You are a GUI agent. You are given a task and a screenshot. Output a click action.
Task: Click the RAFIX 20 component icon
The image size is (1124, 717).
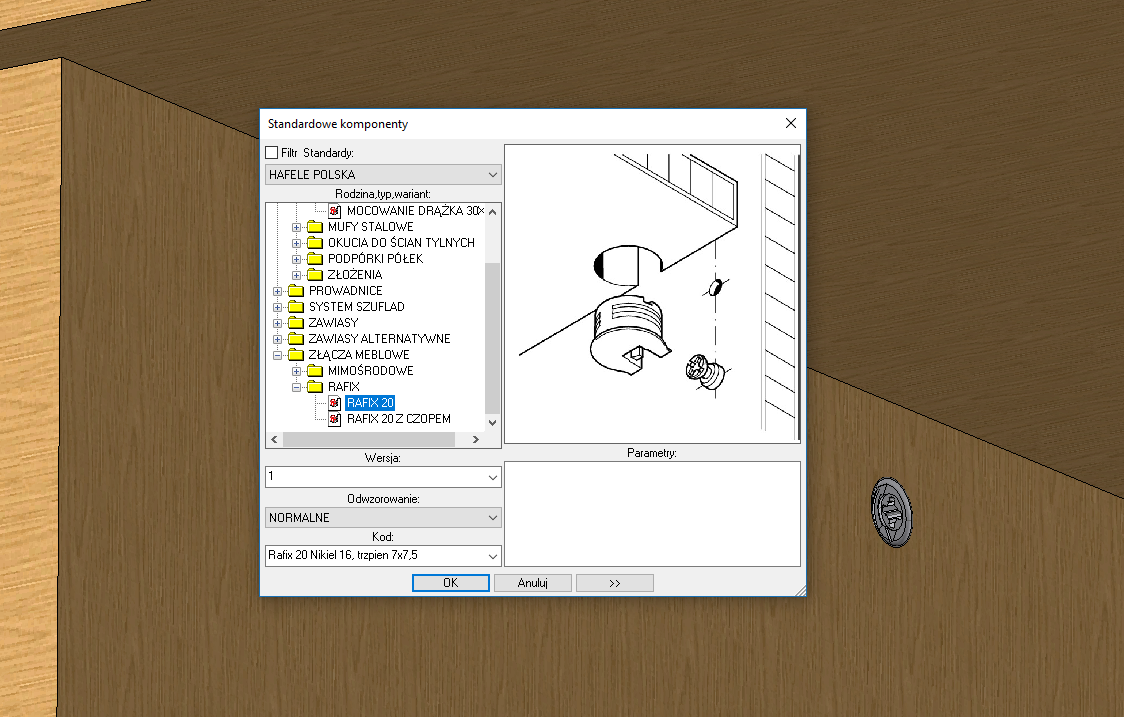coord(335,403)
